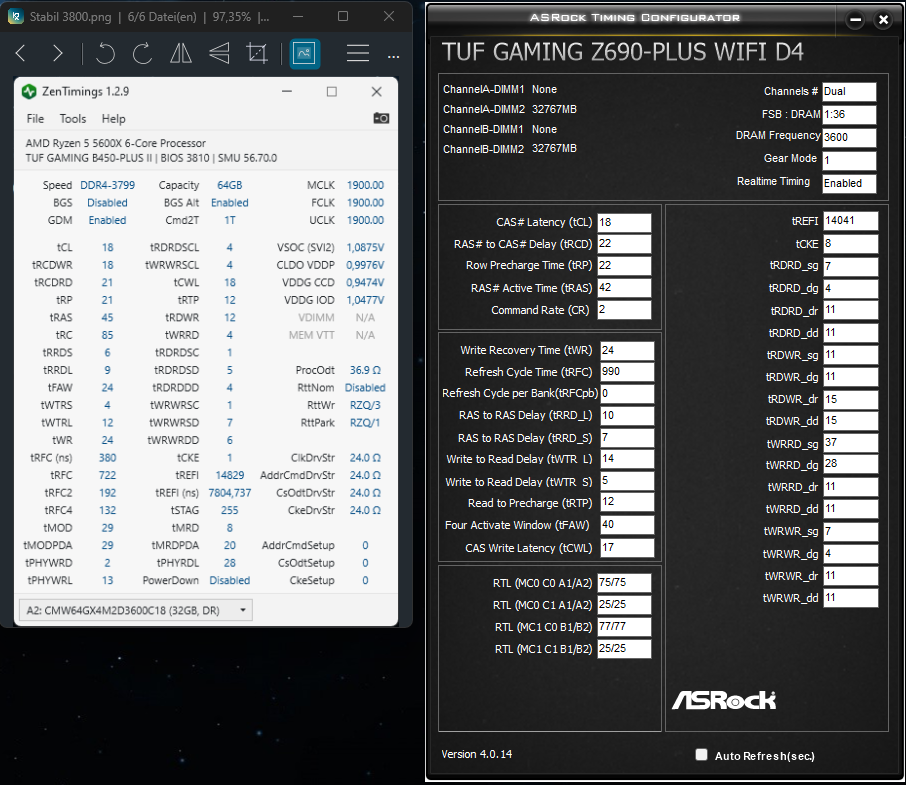Minimize the image viewer window
Screen dimensions: 906x785
click(x=298, y=16)
